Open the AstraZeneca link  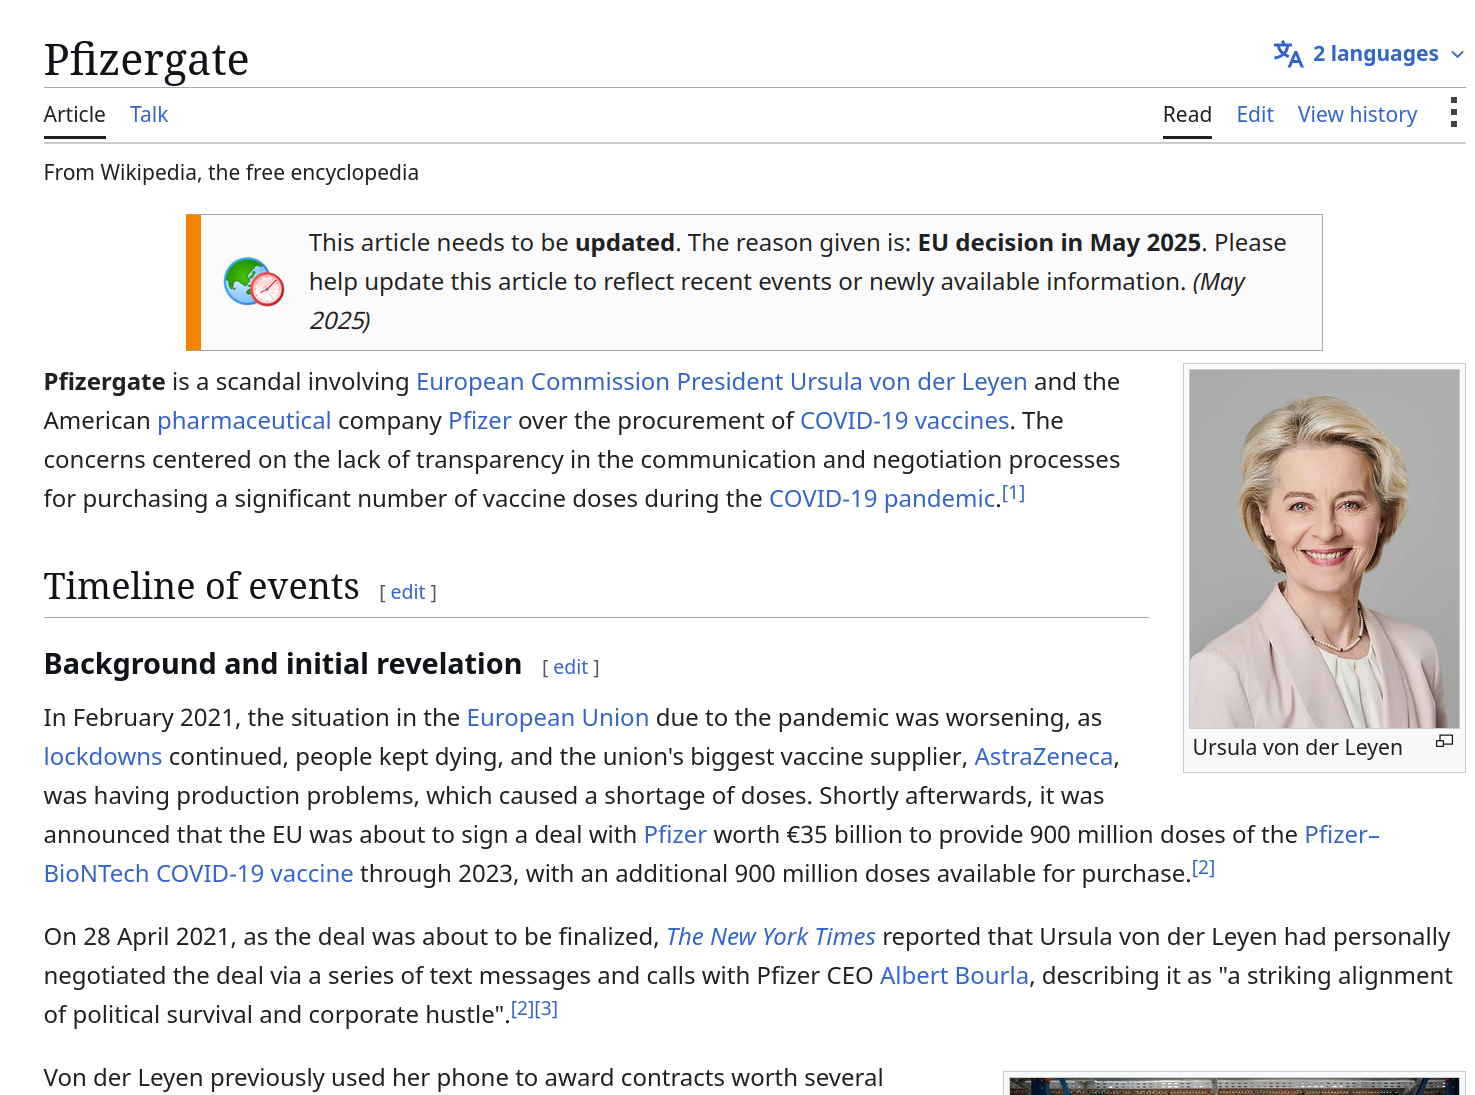pyautogui.click(x=1044, y=757)
